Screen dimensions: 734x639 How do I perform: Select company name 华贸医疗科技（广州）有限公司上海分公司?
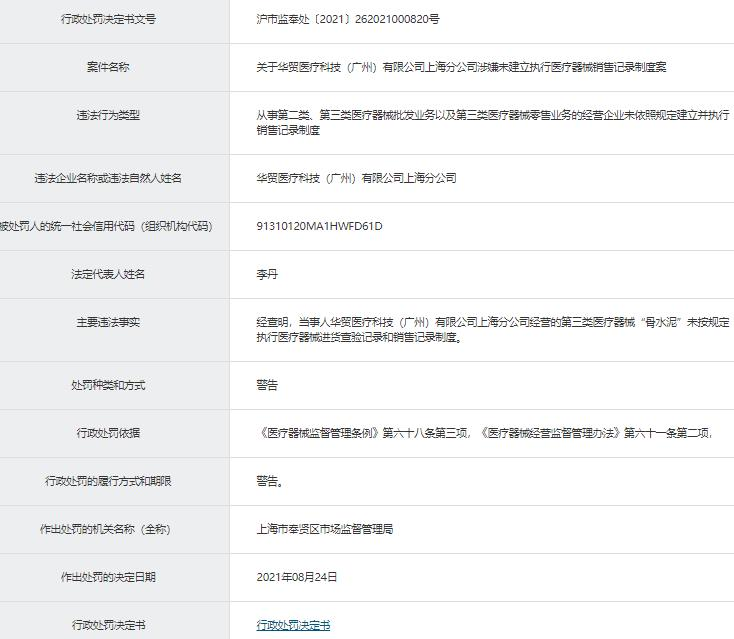(x=356, y=178)
